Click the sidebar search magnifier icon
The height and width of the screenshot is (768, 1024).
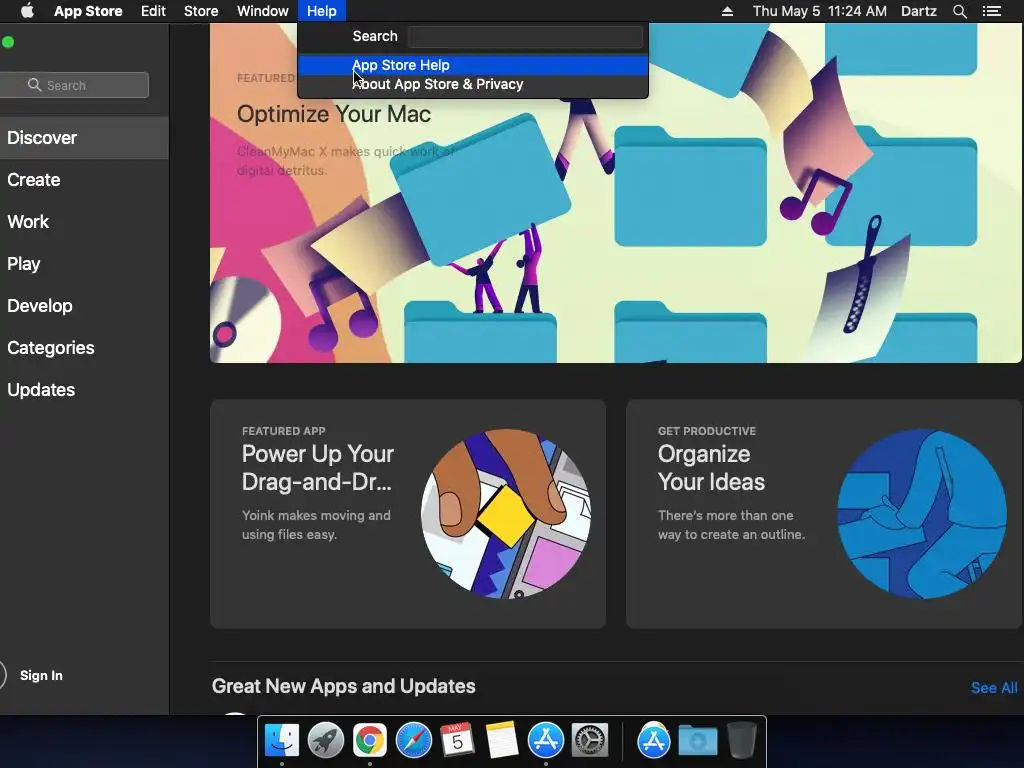[35, 85]
